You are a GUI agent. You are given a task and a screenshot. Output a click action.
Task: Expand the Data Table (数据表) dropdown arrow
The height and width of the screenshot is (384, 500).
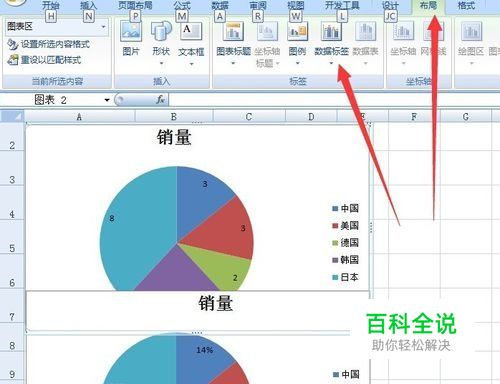tap(365, 63)
